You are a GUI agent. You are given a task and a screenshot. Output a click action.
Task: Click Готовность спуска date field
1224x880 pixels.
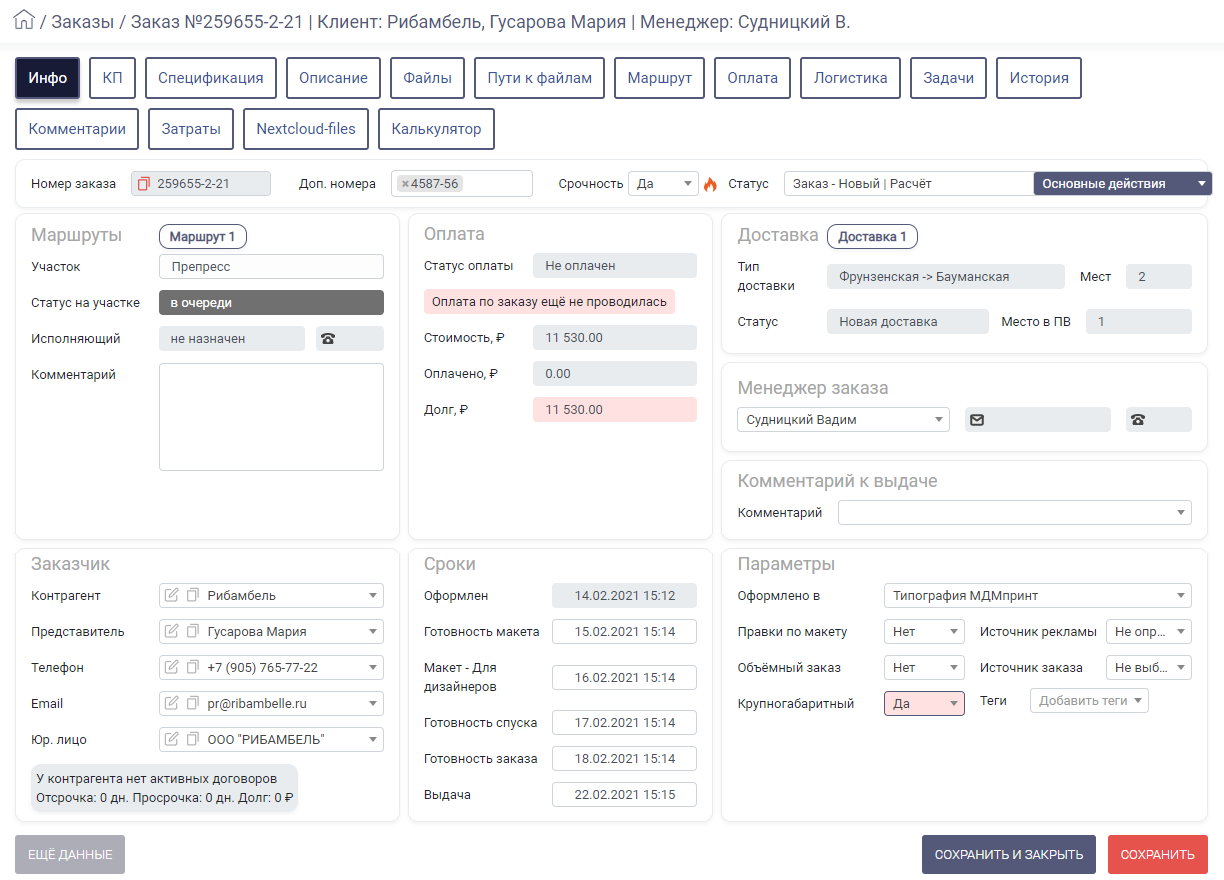pyautogui.click(x=624, y=722)
